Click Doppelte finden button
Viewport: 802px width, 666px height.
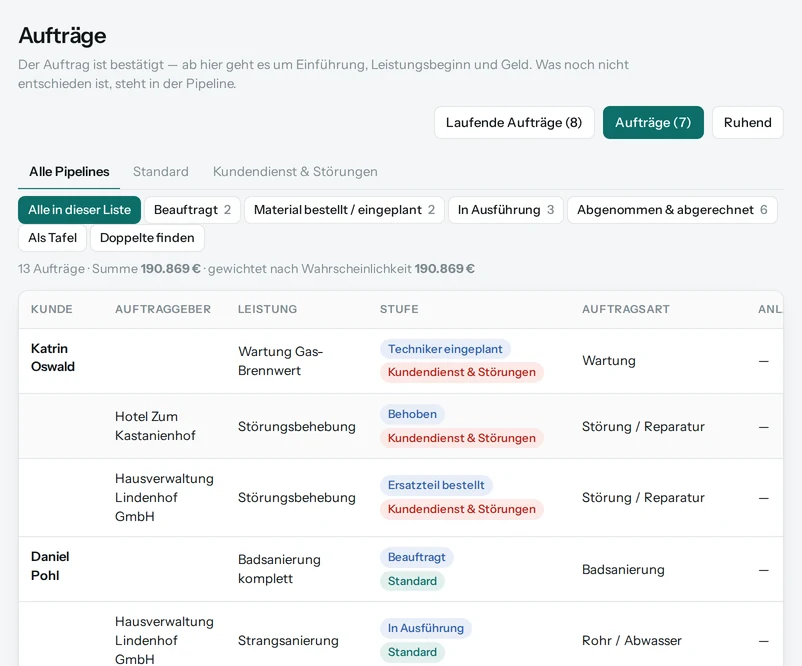pos(147,238)
